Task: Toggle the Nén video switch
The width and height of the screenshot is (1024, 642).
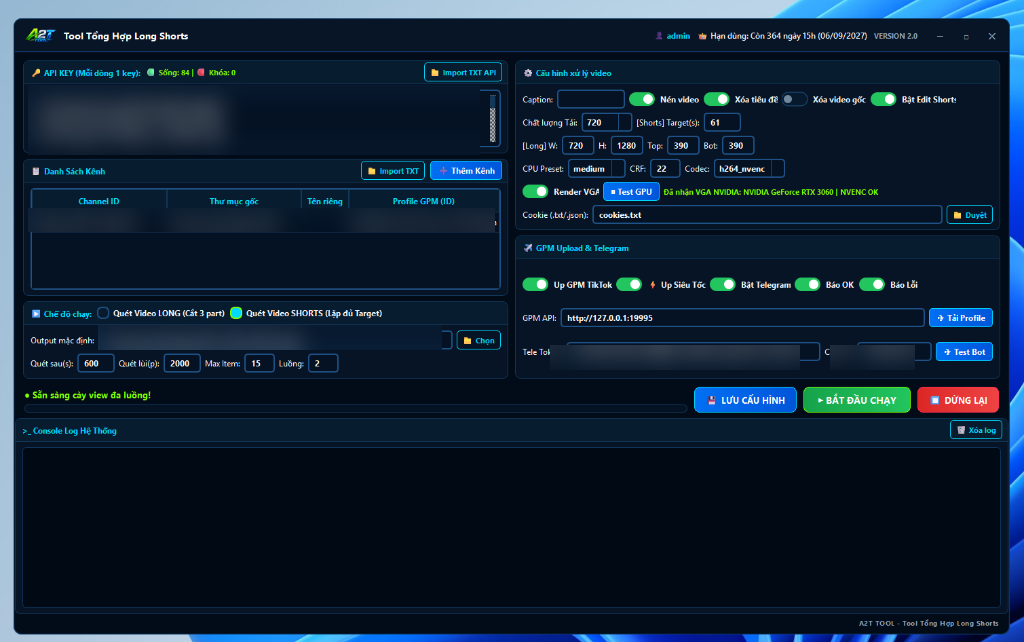Action: [641, 99]
